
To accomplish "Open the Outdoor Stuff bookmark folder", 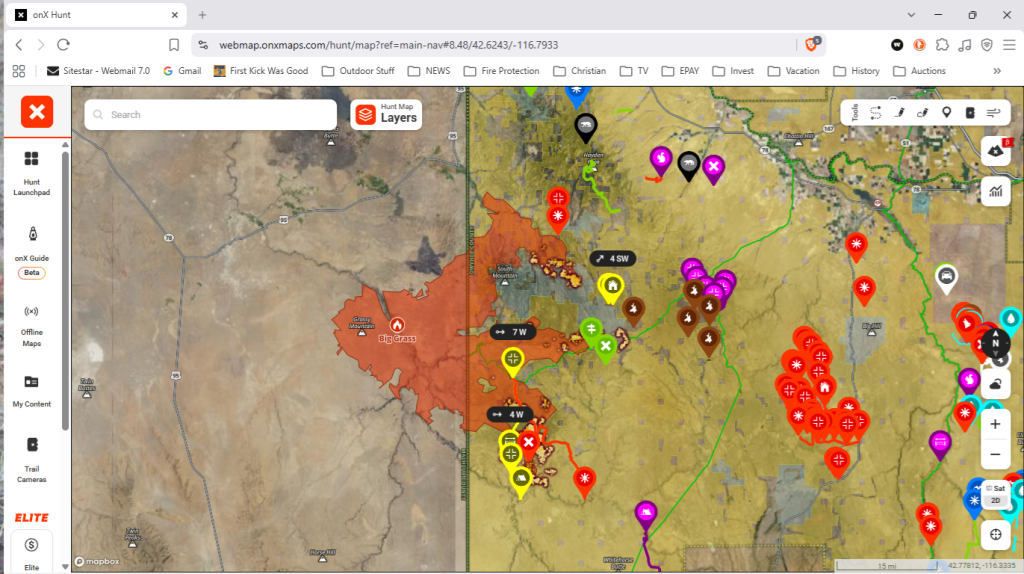I will tap(359, 71).
